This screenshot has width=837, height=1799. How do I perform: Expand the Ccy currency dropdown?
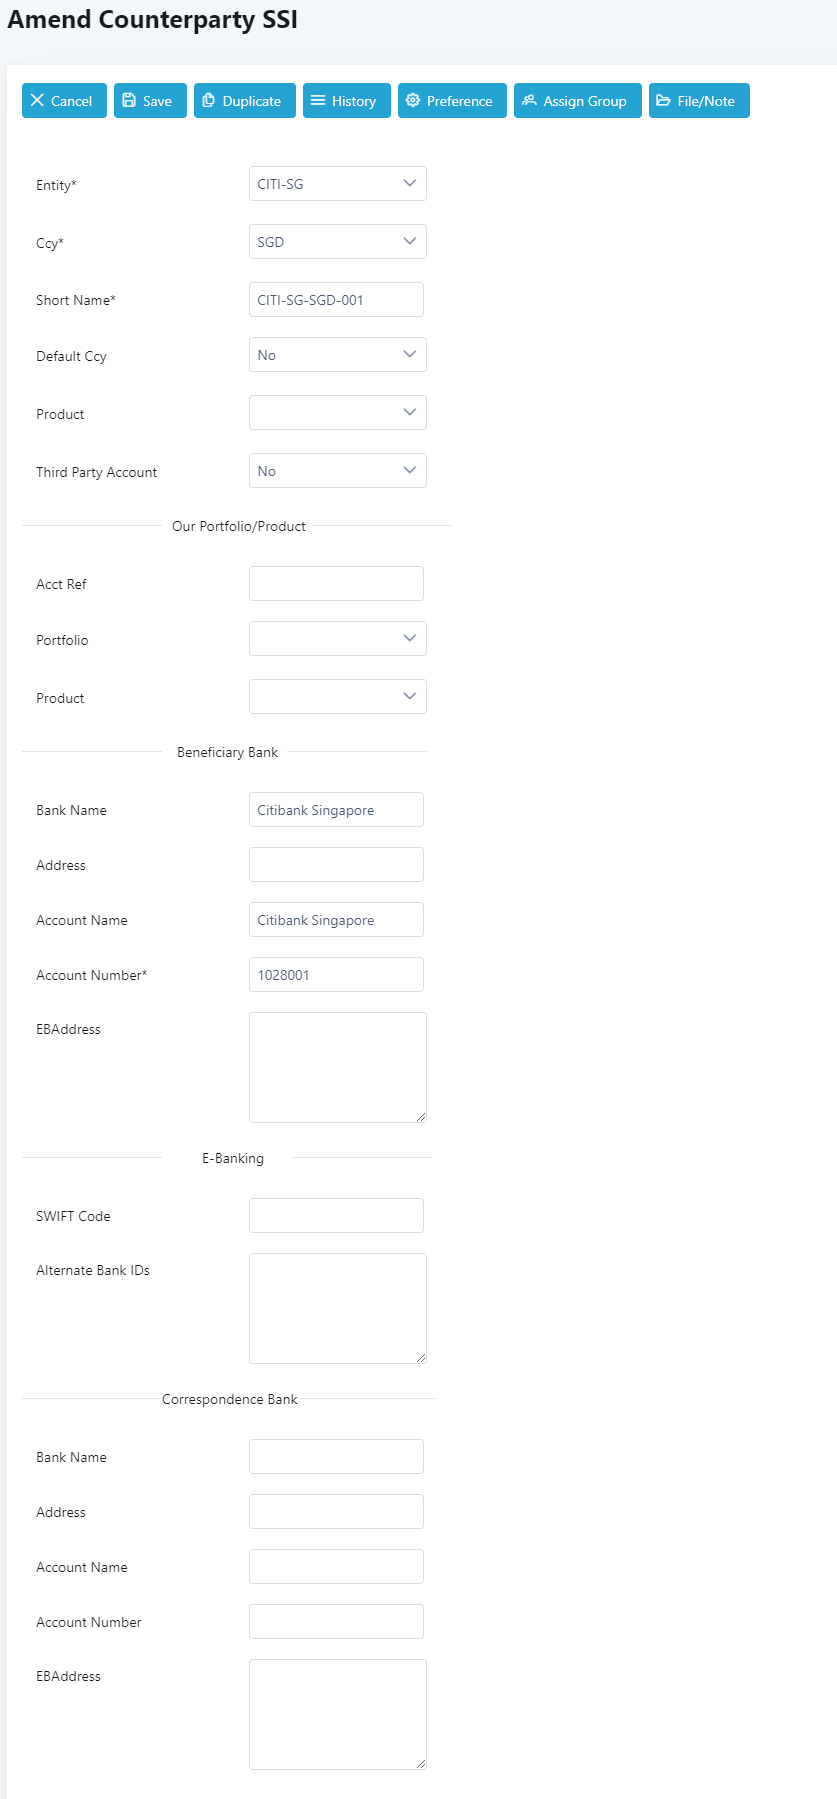point(337,242)
